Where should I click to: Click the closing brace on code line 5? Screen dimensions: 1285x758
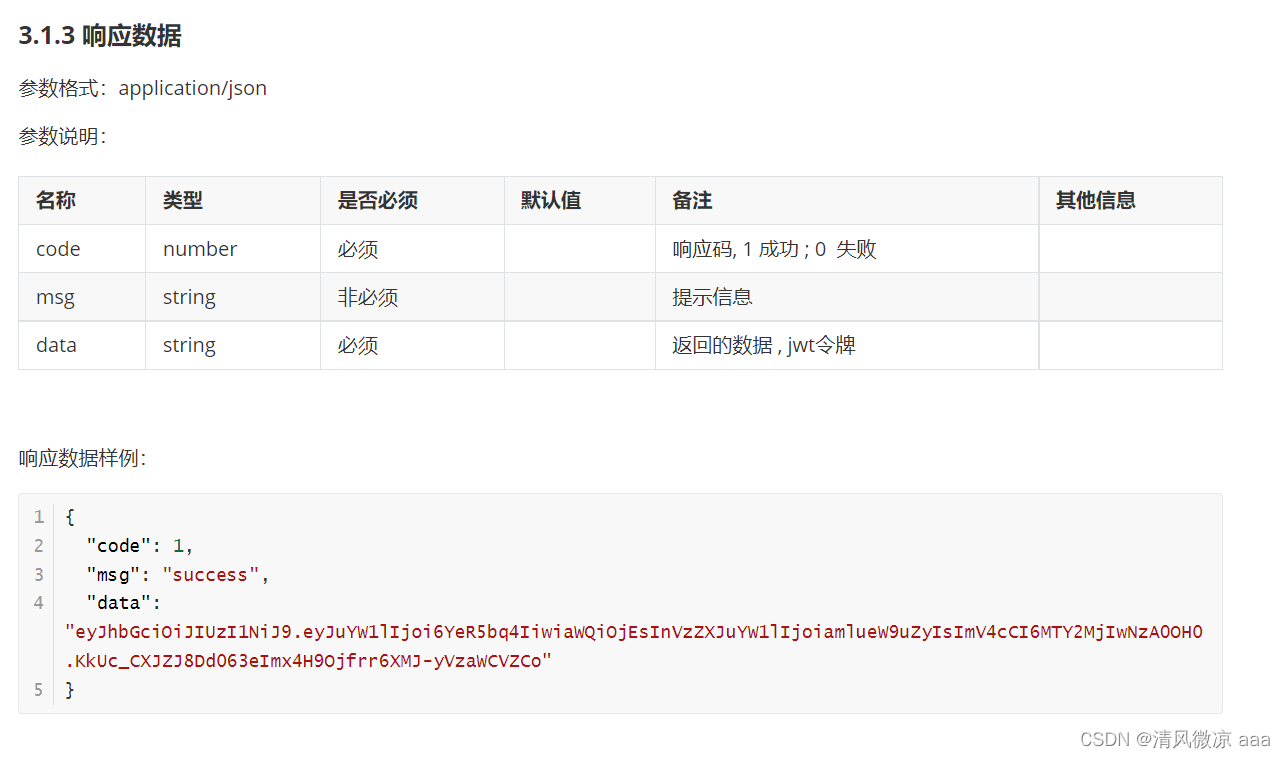pos(69,689)
